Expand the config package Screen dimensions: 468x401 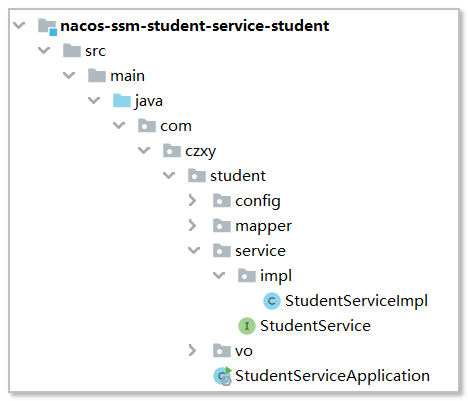click(x=192, y=200)
